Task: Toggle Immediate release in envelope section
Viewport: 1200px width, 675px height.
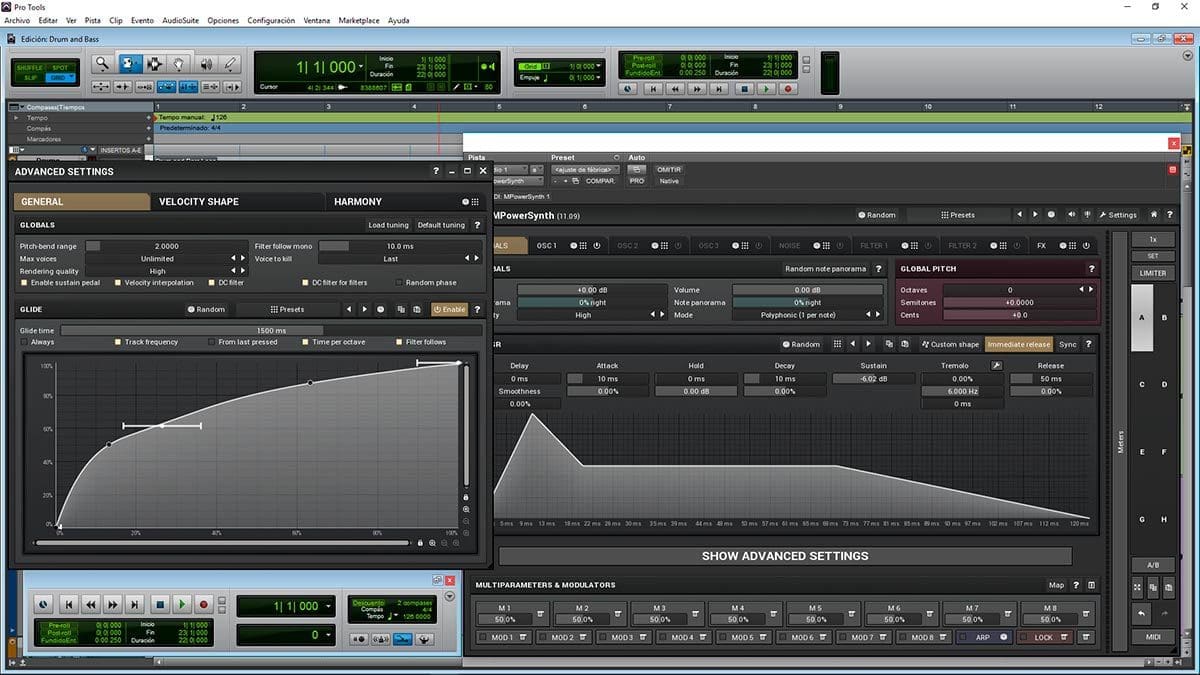Action: 1018,345
